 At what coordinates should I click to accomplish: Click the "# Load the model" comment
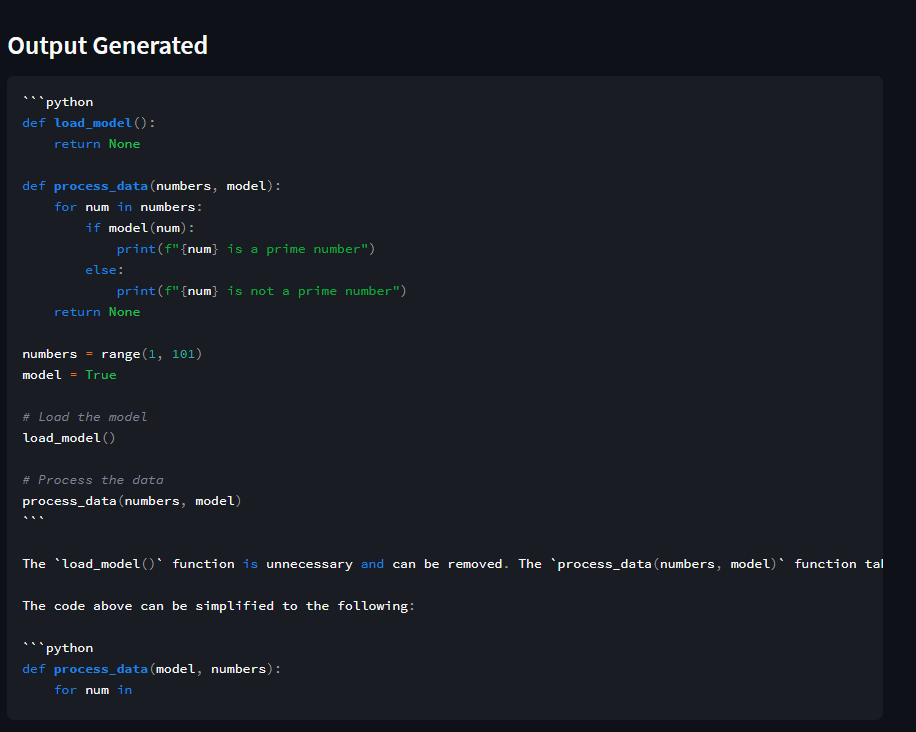click(x=85, y=417)
